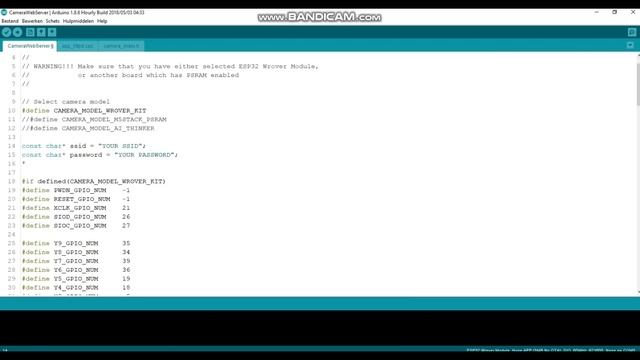Image resolution: width=640 pixels, height=360 pixels.
Task: Close the Arduino window
Action: pyautogui.click(x=633, y=13)
